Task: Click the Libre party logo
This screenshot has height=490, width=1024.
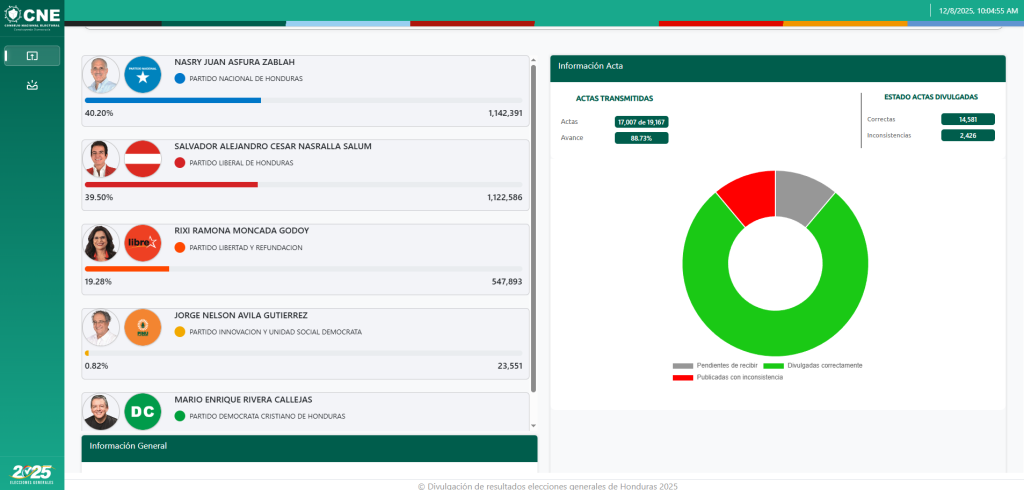Action: 142,243
